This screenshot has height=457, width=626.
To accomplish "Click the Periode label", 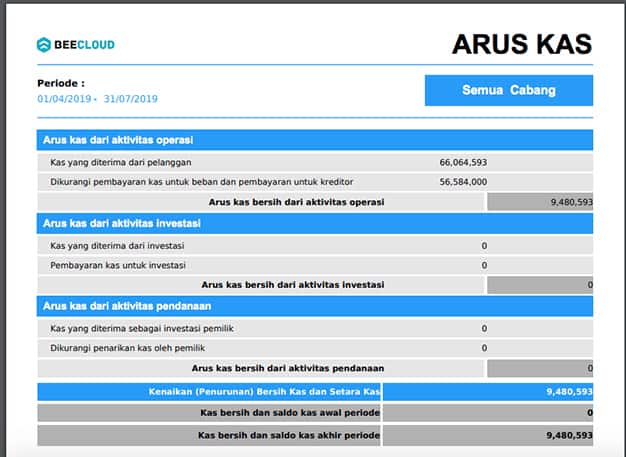I will tap(61, 83).
